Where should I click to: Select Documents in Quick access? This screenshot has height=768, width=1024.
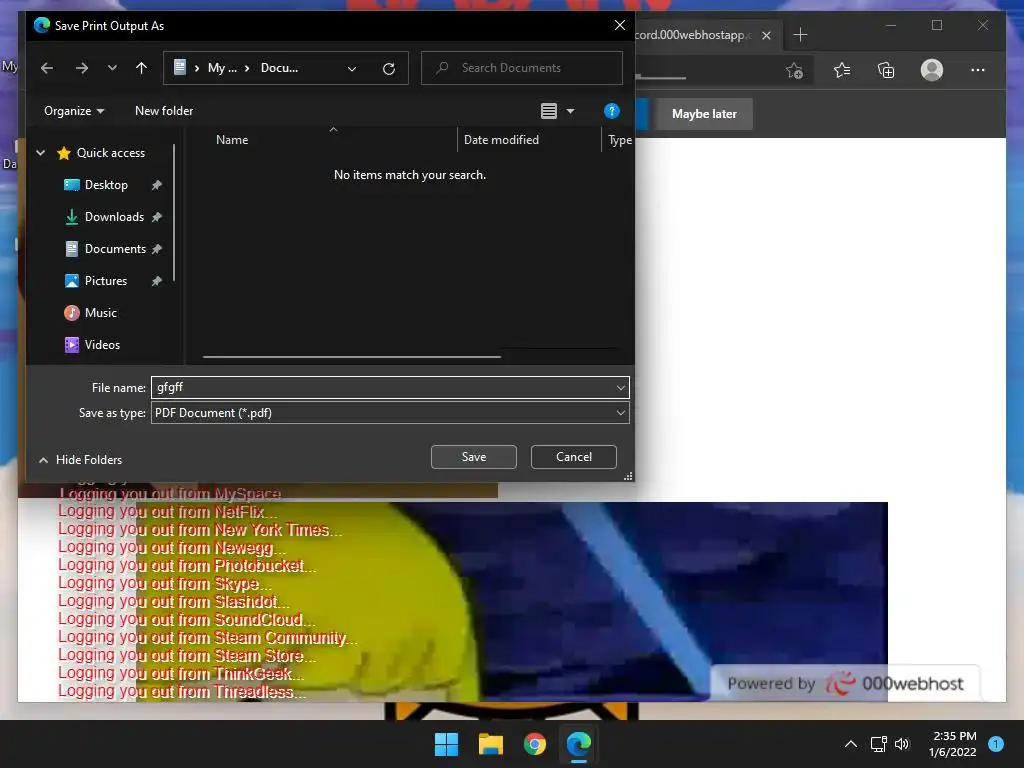tap(106, 249)
